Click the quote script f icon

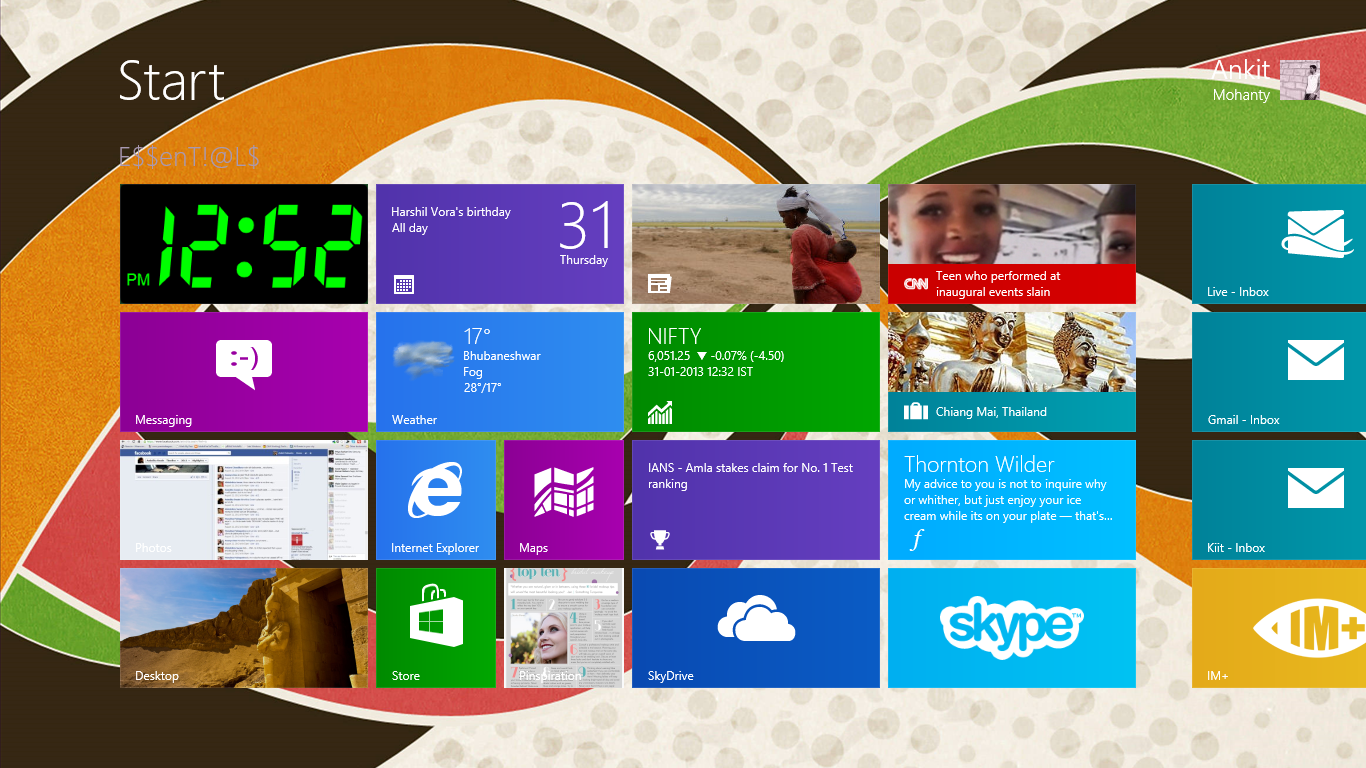[x=916, y=540]
